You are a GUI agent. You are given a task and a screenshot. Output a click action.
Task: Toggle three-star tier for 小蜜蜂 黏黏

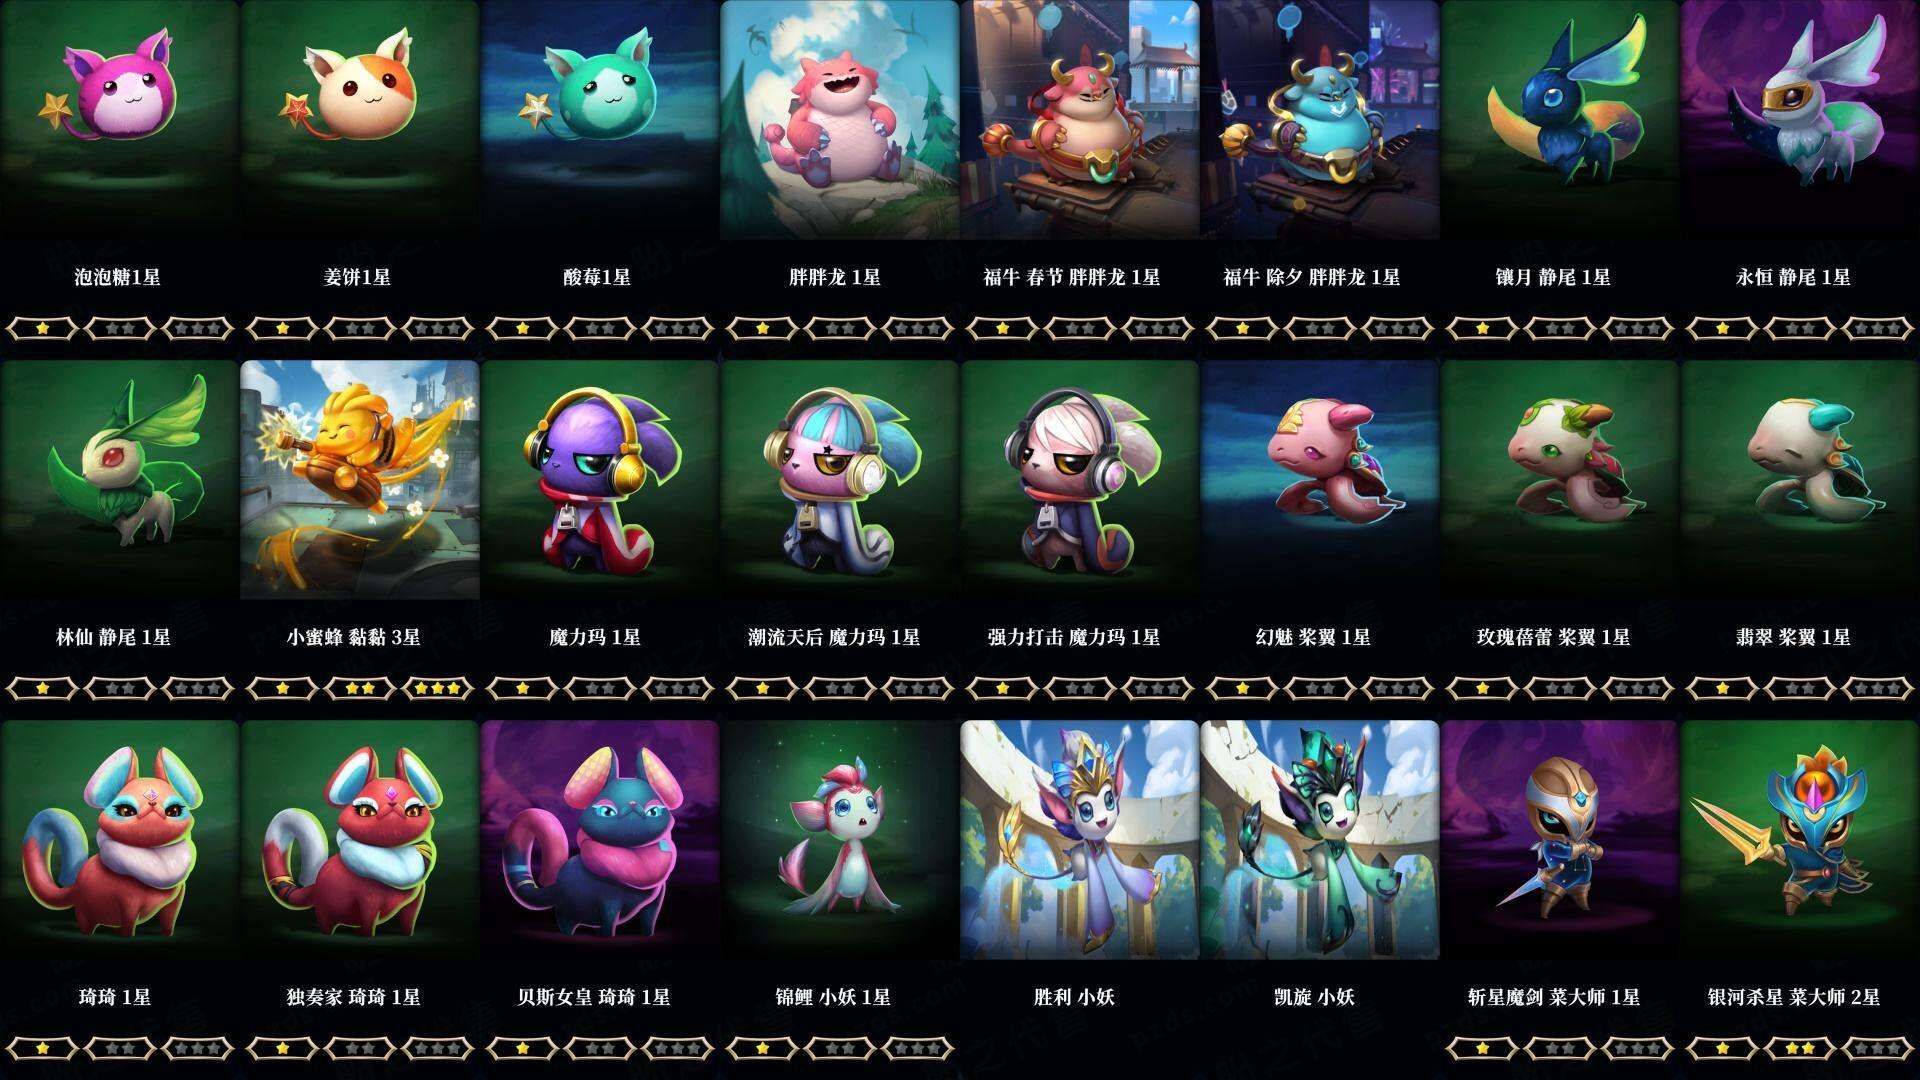pos(437,688)
